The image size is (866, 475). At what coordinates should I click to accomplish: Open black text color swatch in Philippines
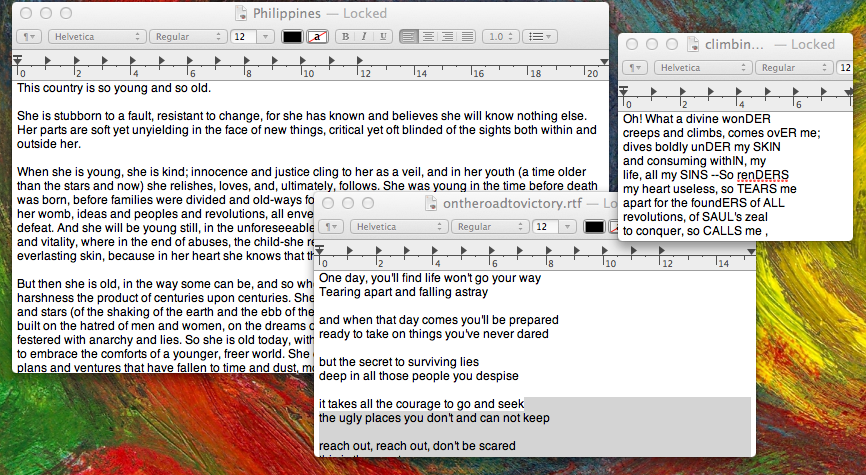coord(292,37)
